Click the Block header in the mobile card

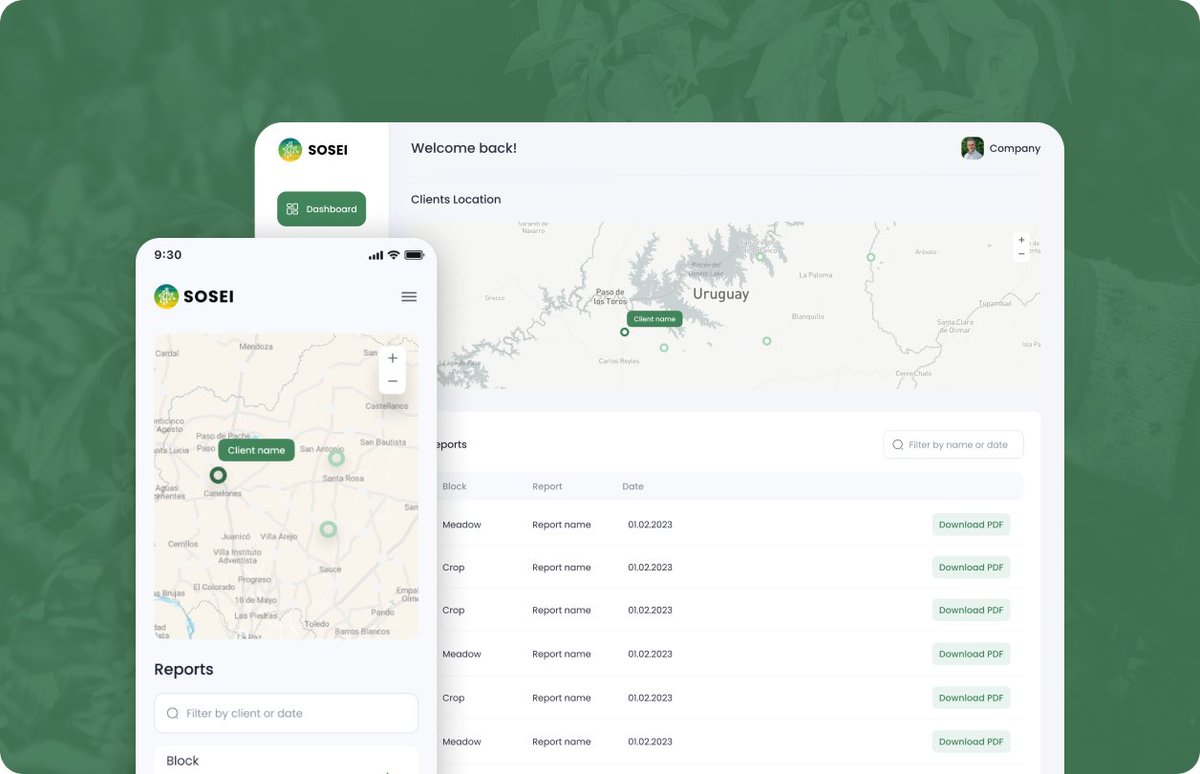182,761
